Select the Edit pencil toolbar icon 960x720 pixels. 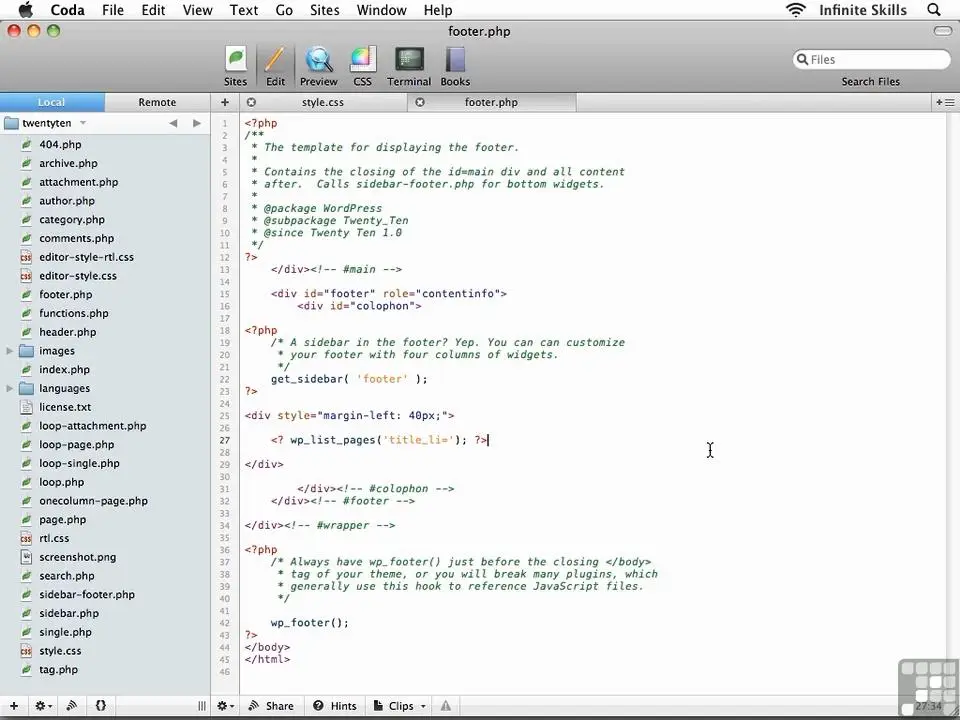pyautogui.click(x=275, y=66)
